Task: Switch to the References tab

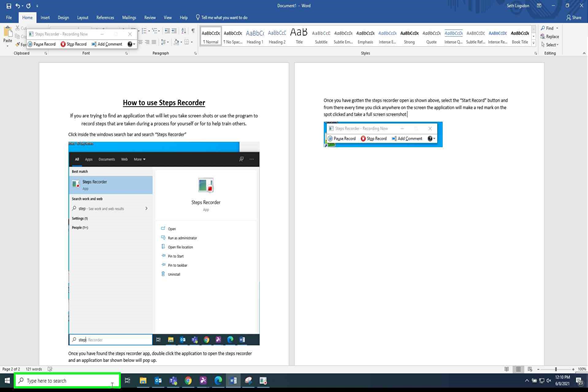Action: (x=105, y=18)
